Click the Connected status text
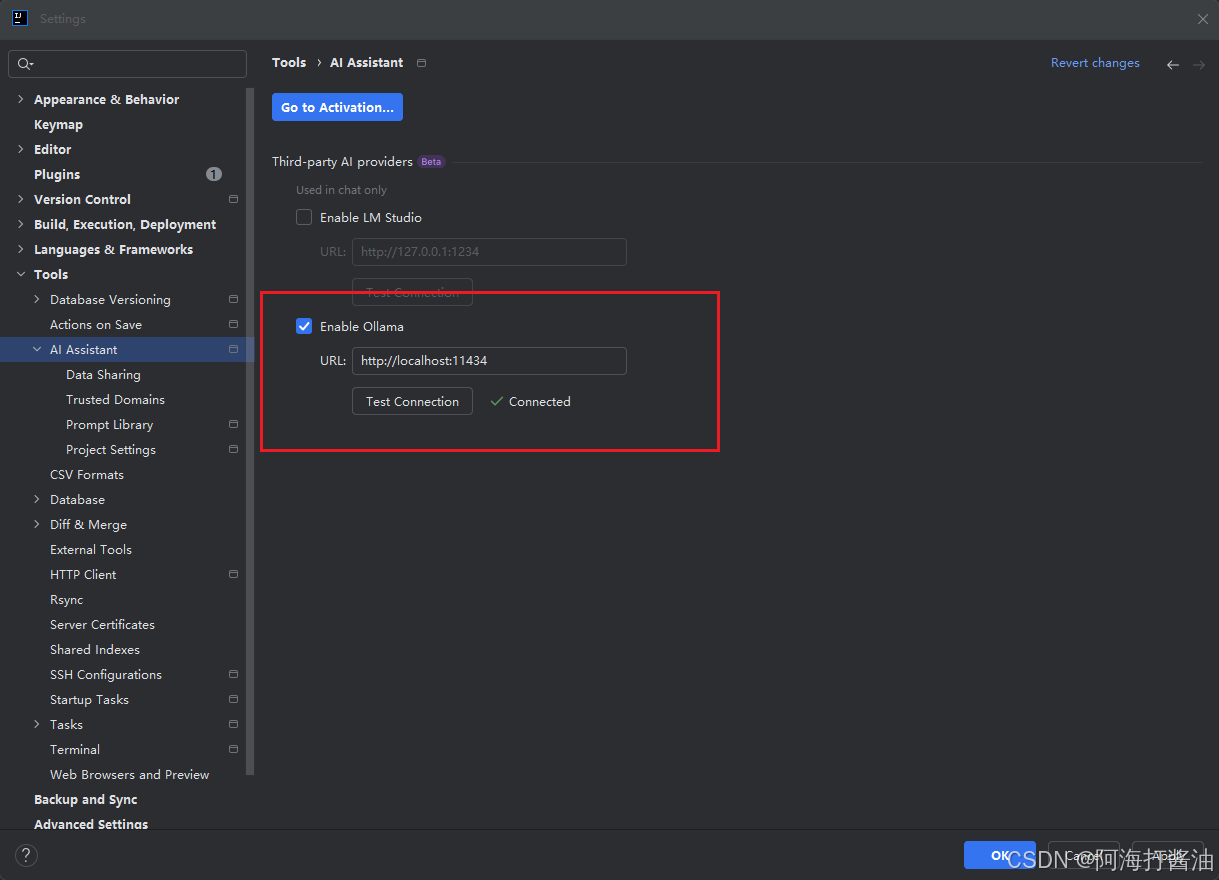Screen dimensions: 1219x880 pyautogui.click(x=540, y=401)
